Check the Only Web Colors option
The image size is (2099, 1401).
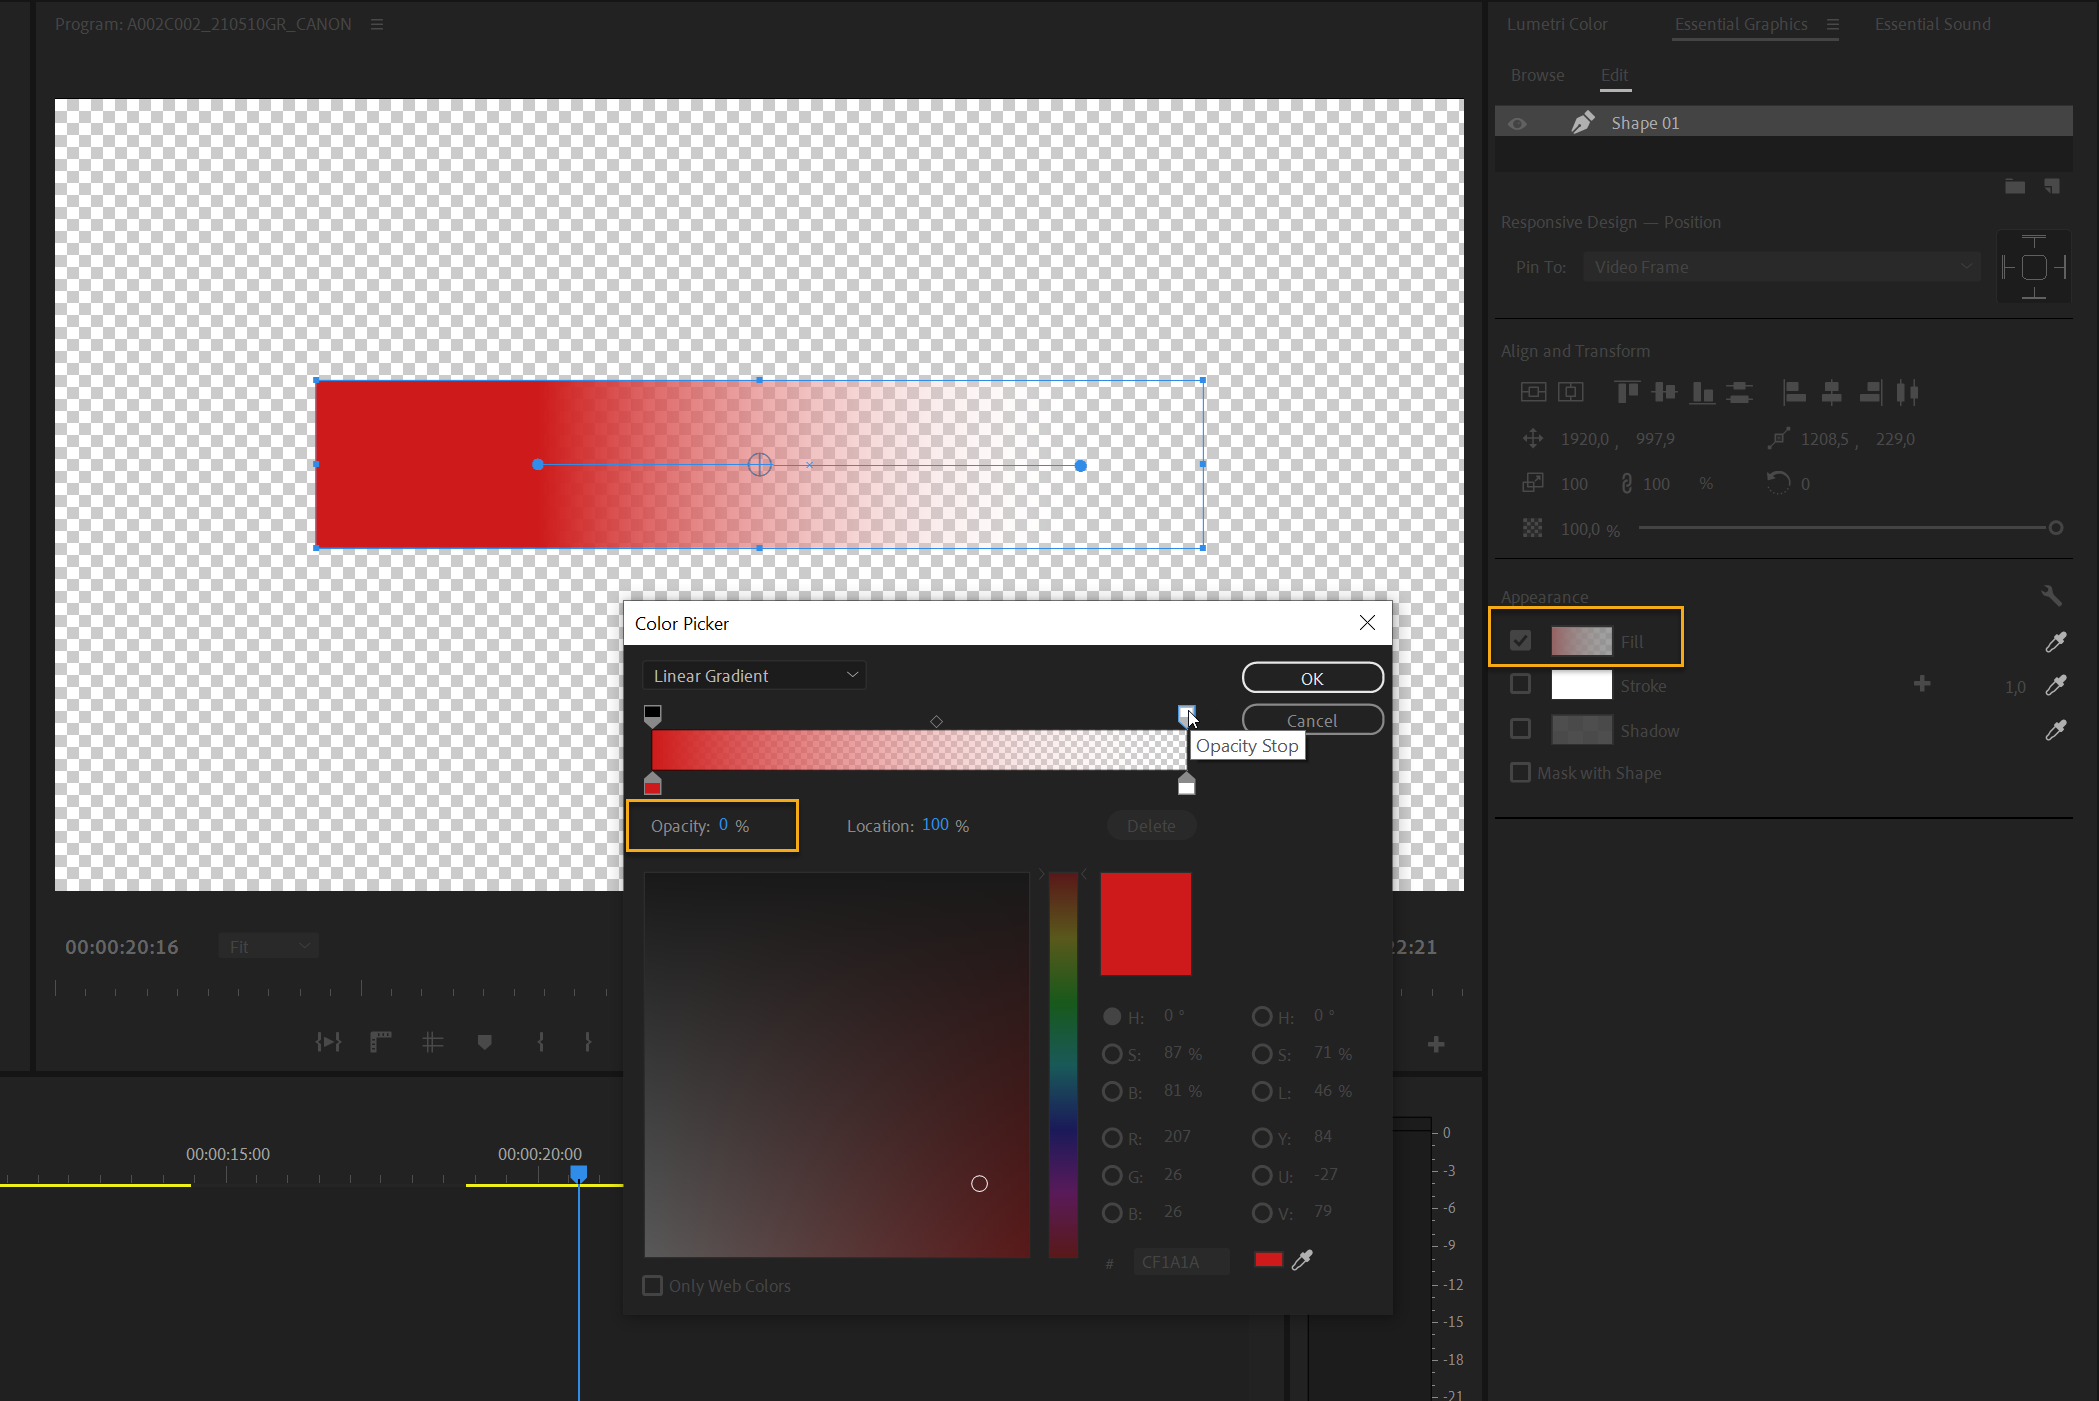(653, 1285)
